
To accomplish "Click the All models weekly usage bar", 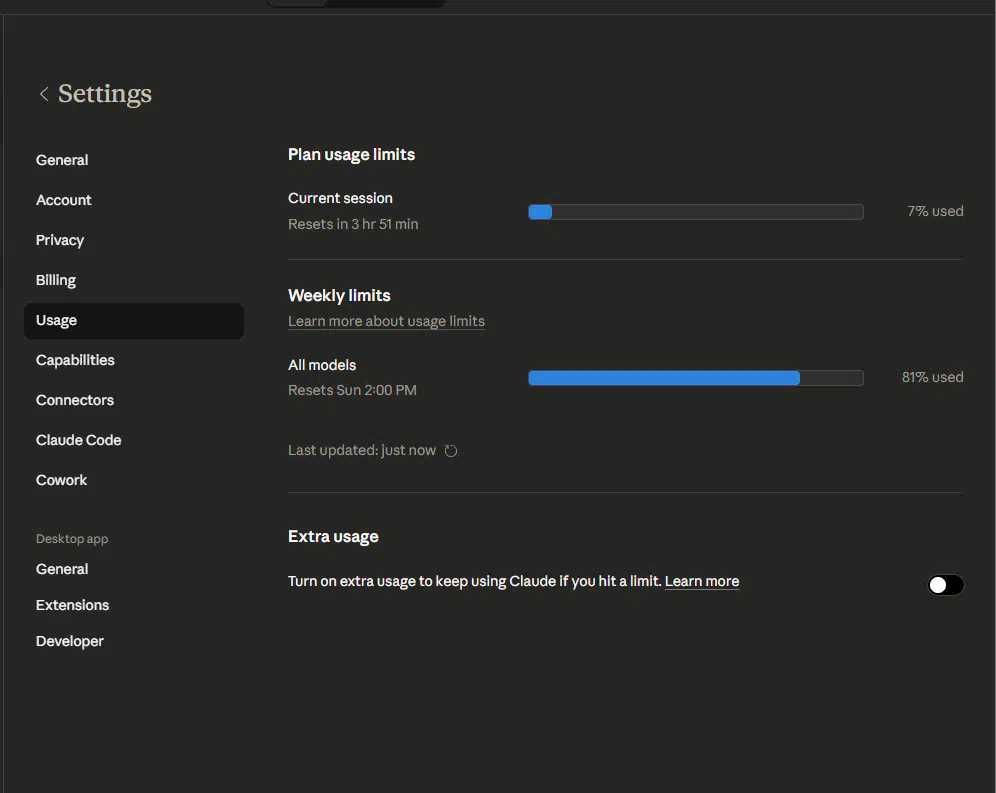I will click(695, 378).
